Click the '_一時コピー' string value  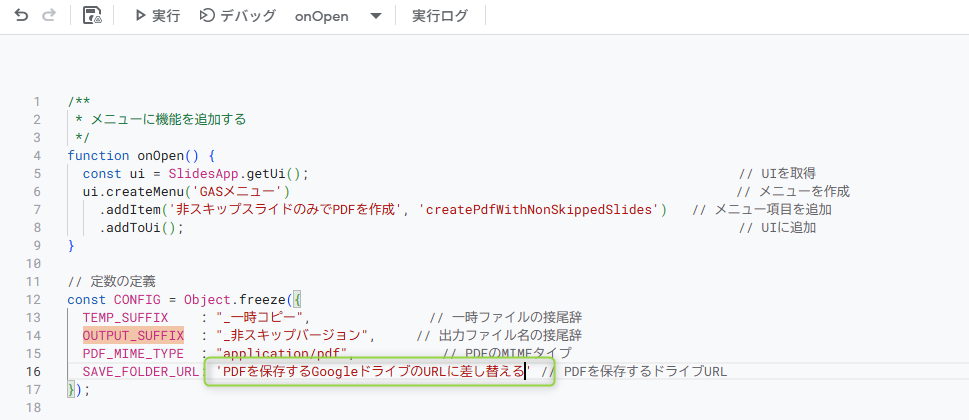tap(260, 317)
